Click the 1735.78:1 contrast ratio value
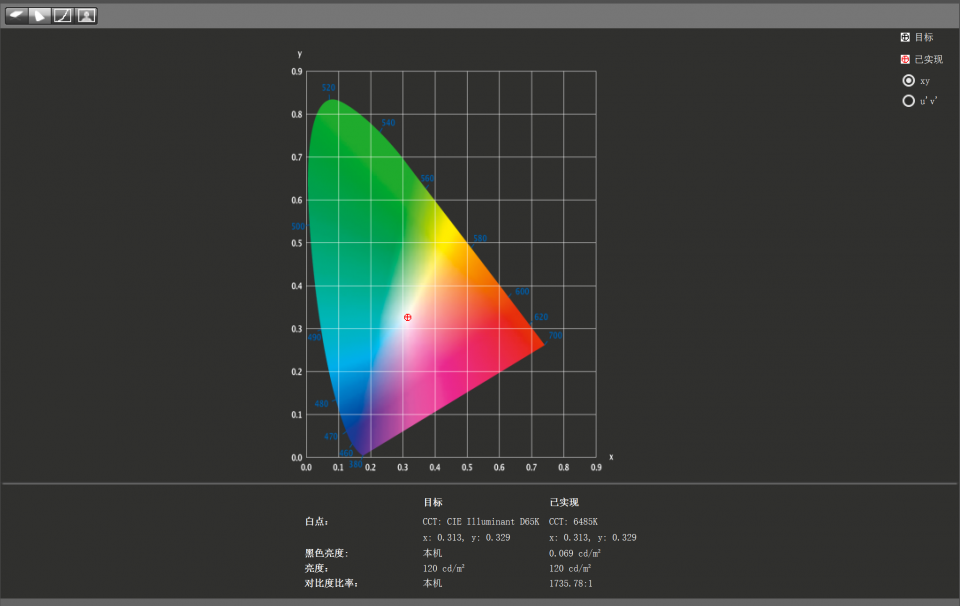Image resolution: width=960 pixels, height=606 pixels. tap(571, 583)
